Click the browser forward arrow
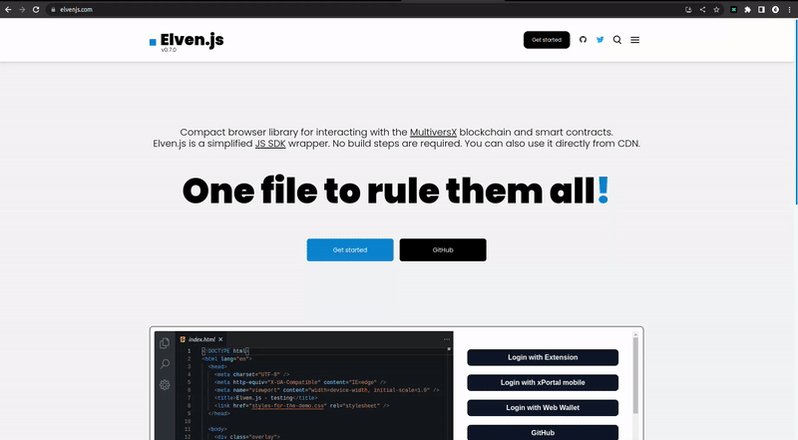The height and width of the screenshot is (440, 798). click(22, 9)
